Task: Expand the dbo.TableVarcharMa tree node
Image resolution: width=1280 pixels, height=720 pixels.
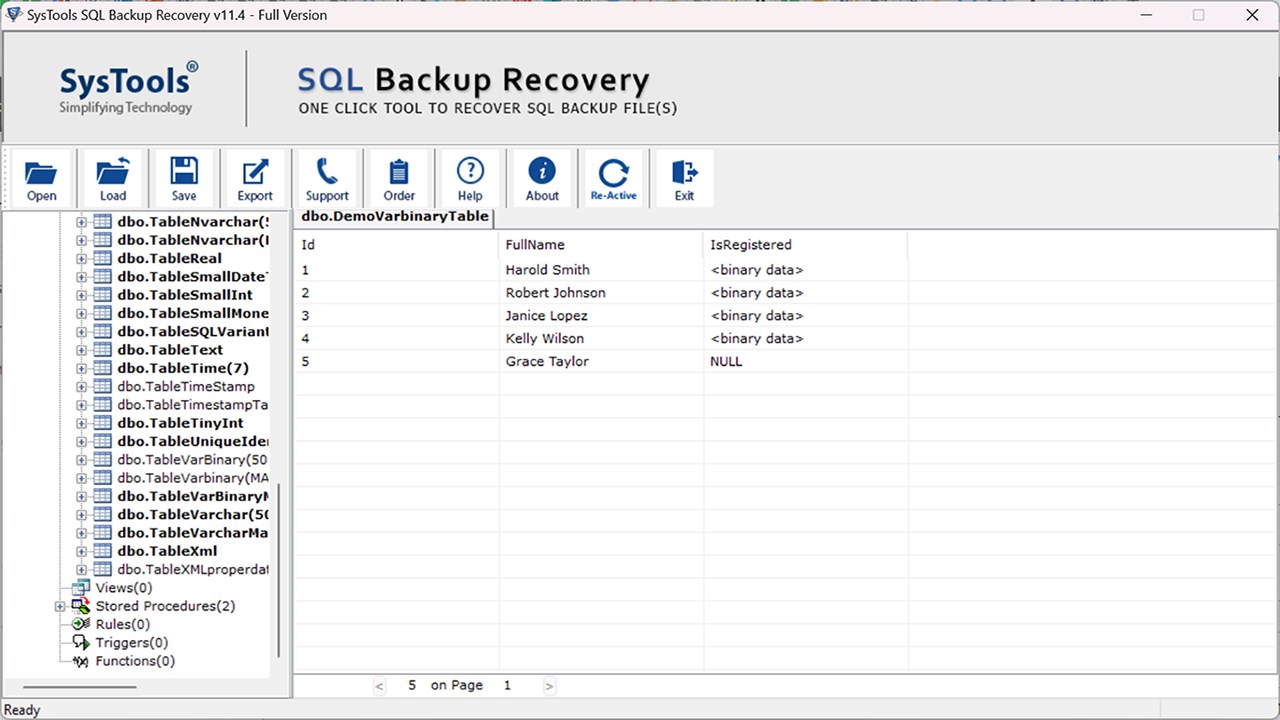Action: (82, 533)
